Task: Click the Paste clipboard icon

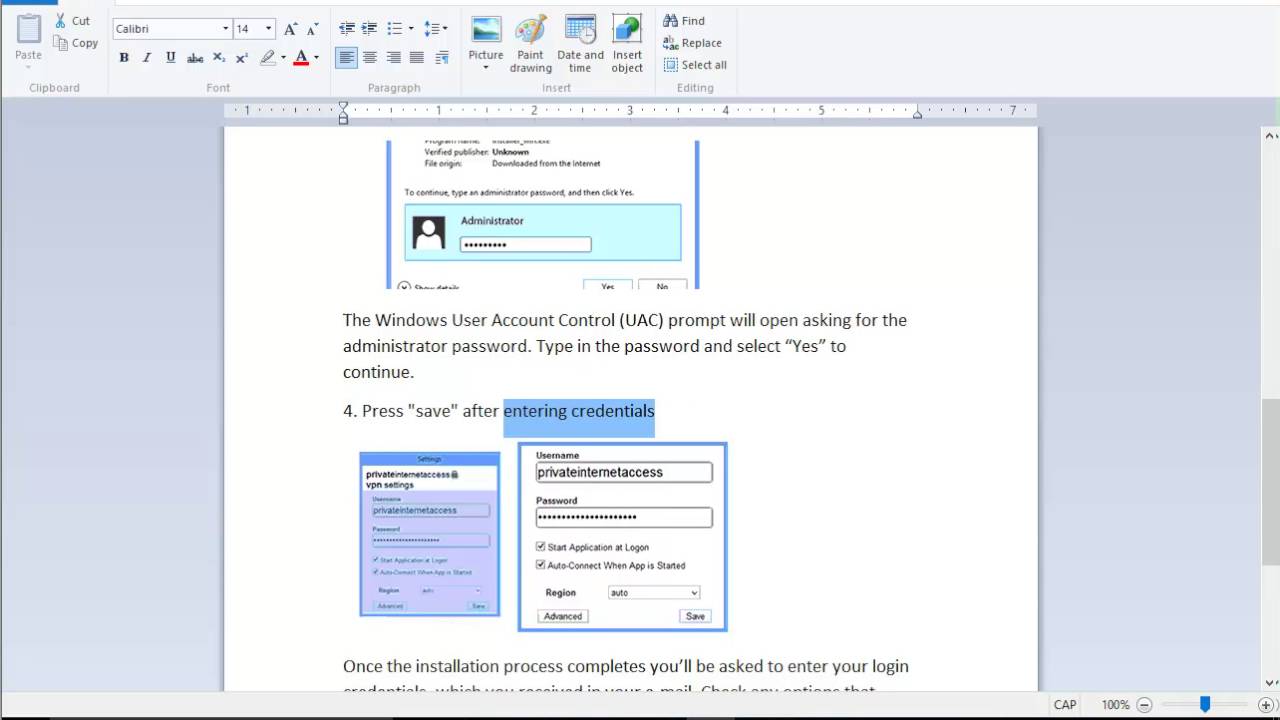Action: 29,29
